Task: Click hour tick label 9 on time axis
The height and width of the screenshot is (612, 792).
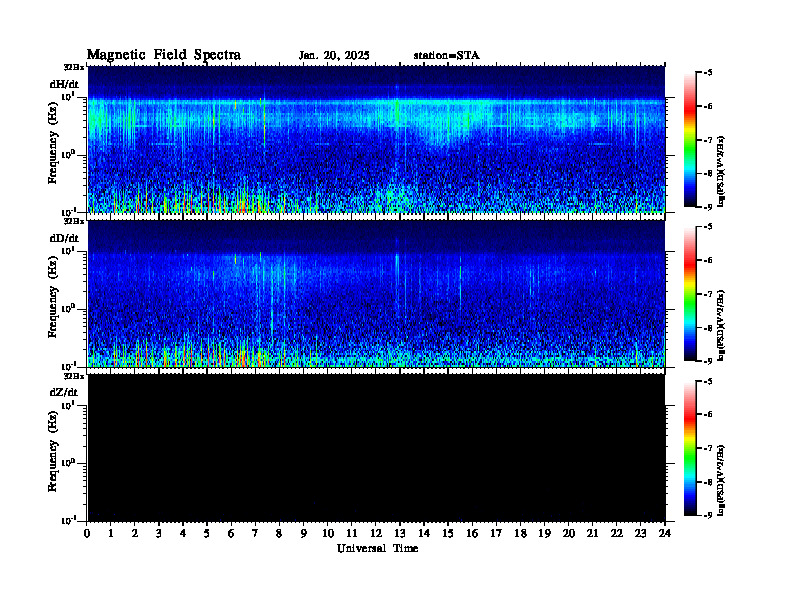Action: (304, 533)
